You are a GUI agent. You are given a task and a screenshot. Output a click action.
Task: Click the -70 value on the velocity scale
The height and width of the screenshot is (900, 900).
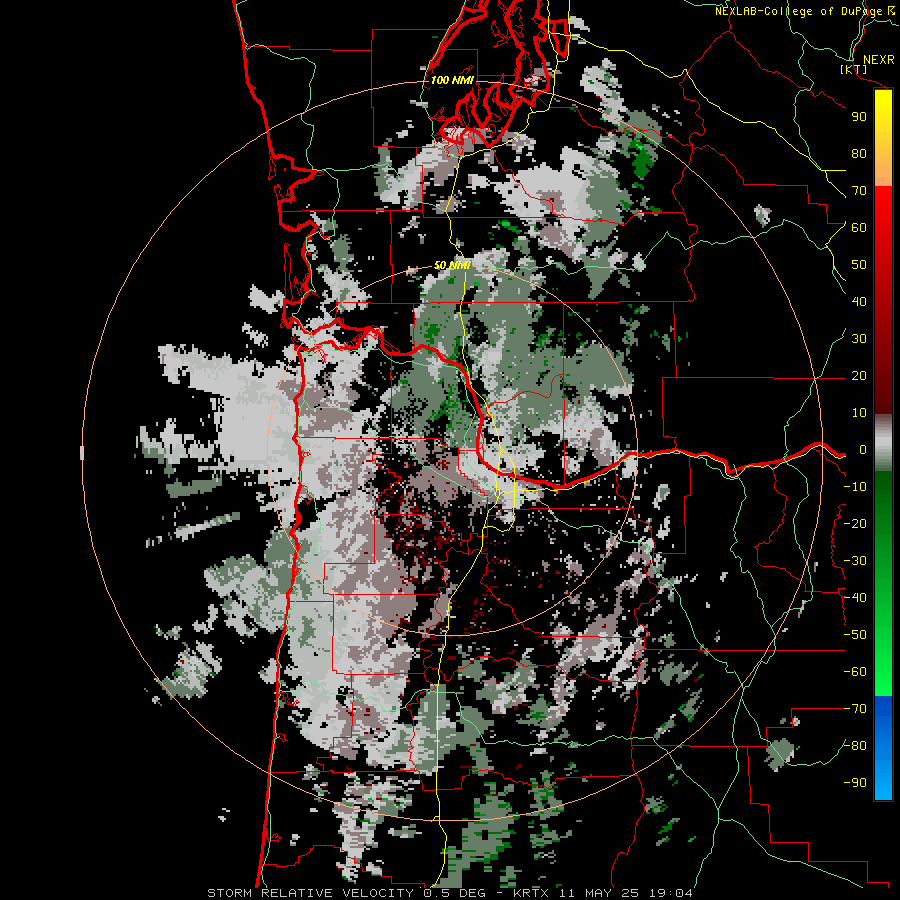pos(855,709)
